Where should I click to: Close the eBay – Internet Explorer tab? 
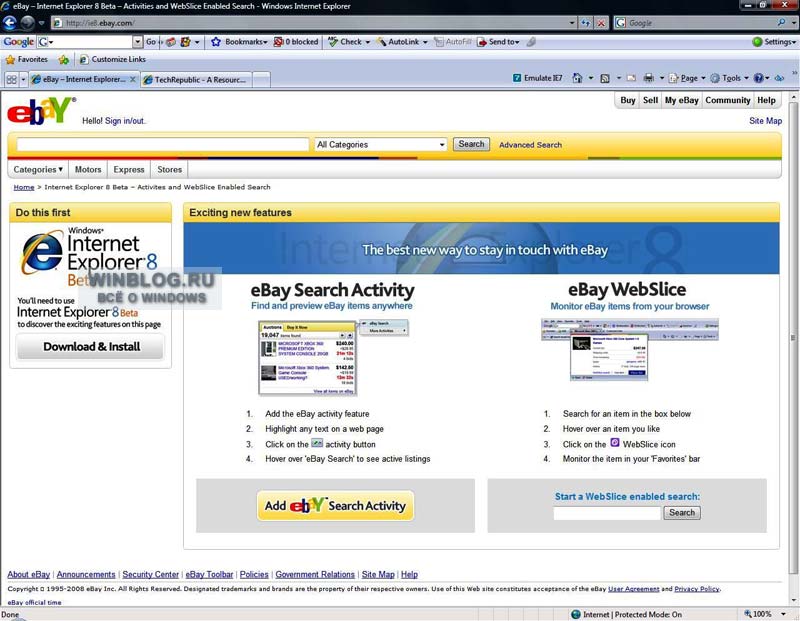tap(133, 79)
